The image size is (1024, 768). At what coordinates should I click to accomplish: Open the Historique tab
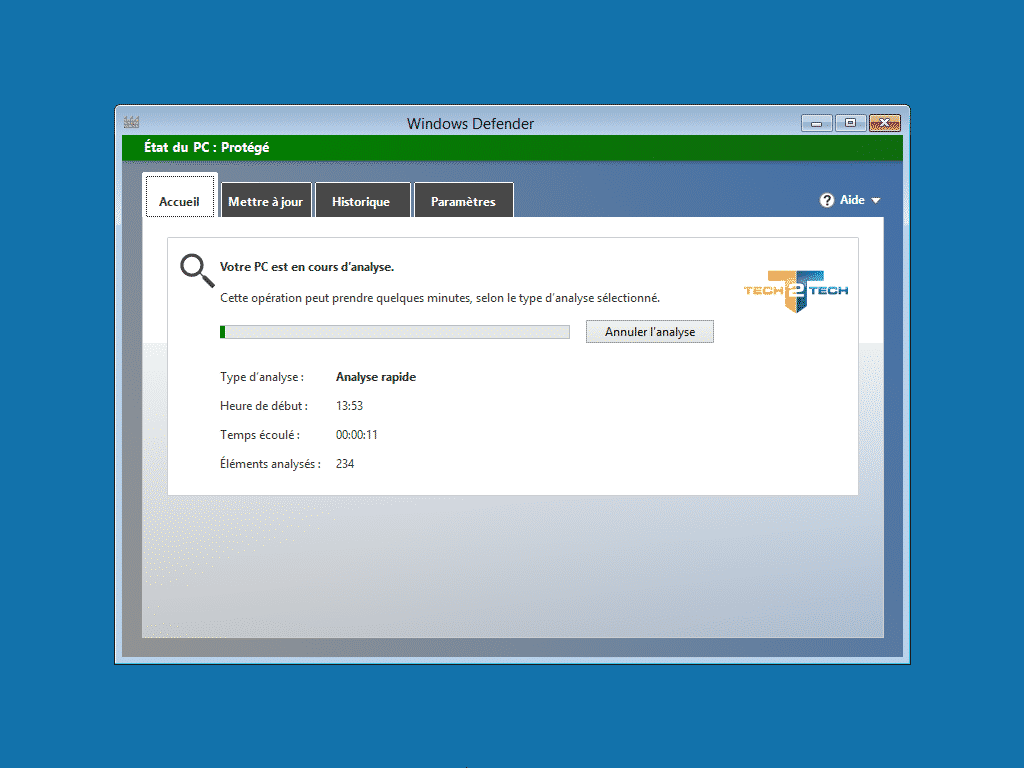[x=362, y=200]
